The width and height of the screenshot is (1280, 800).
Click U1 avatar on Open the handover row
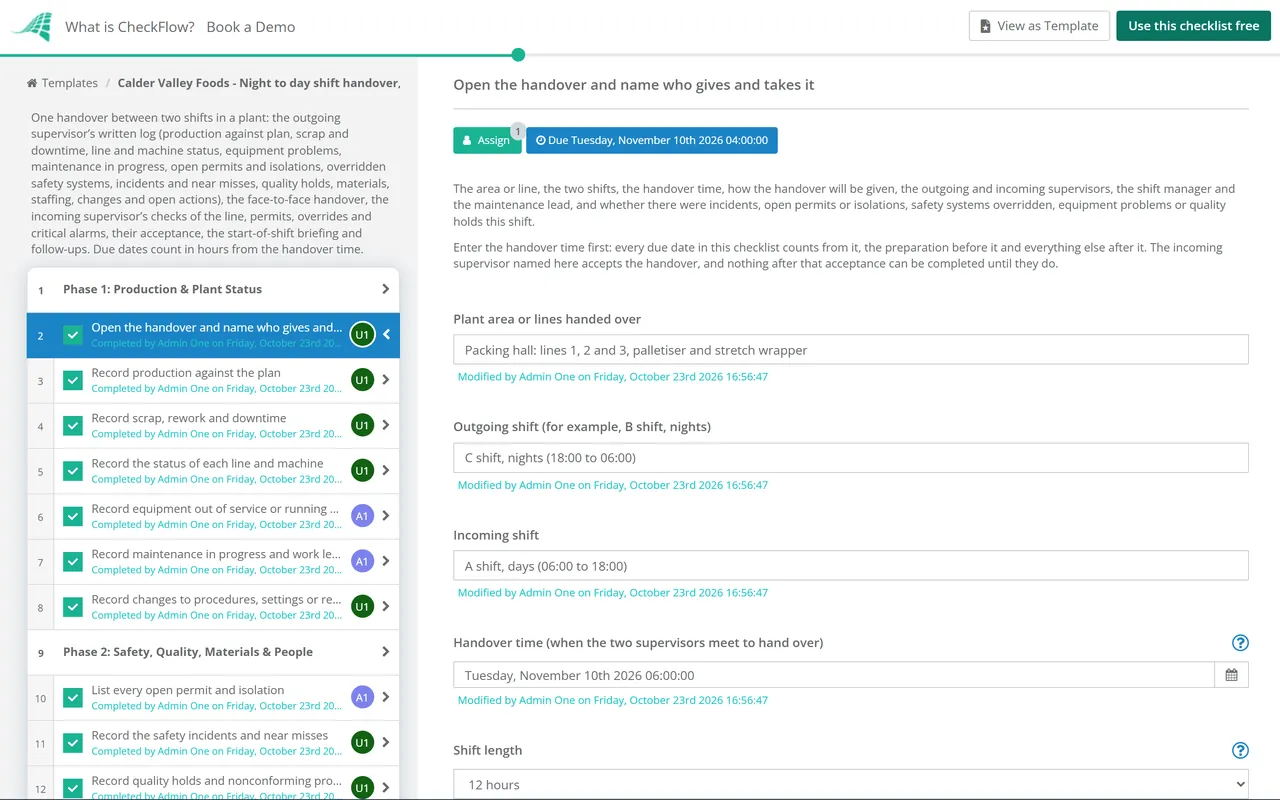click(362, 335)
